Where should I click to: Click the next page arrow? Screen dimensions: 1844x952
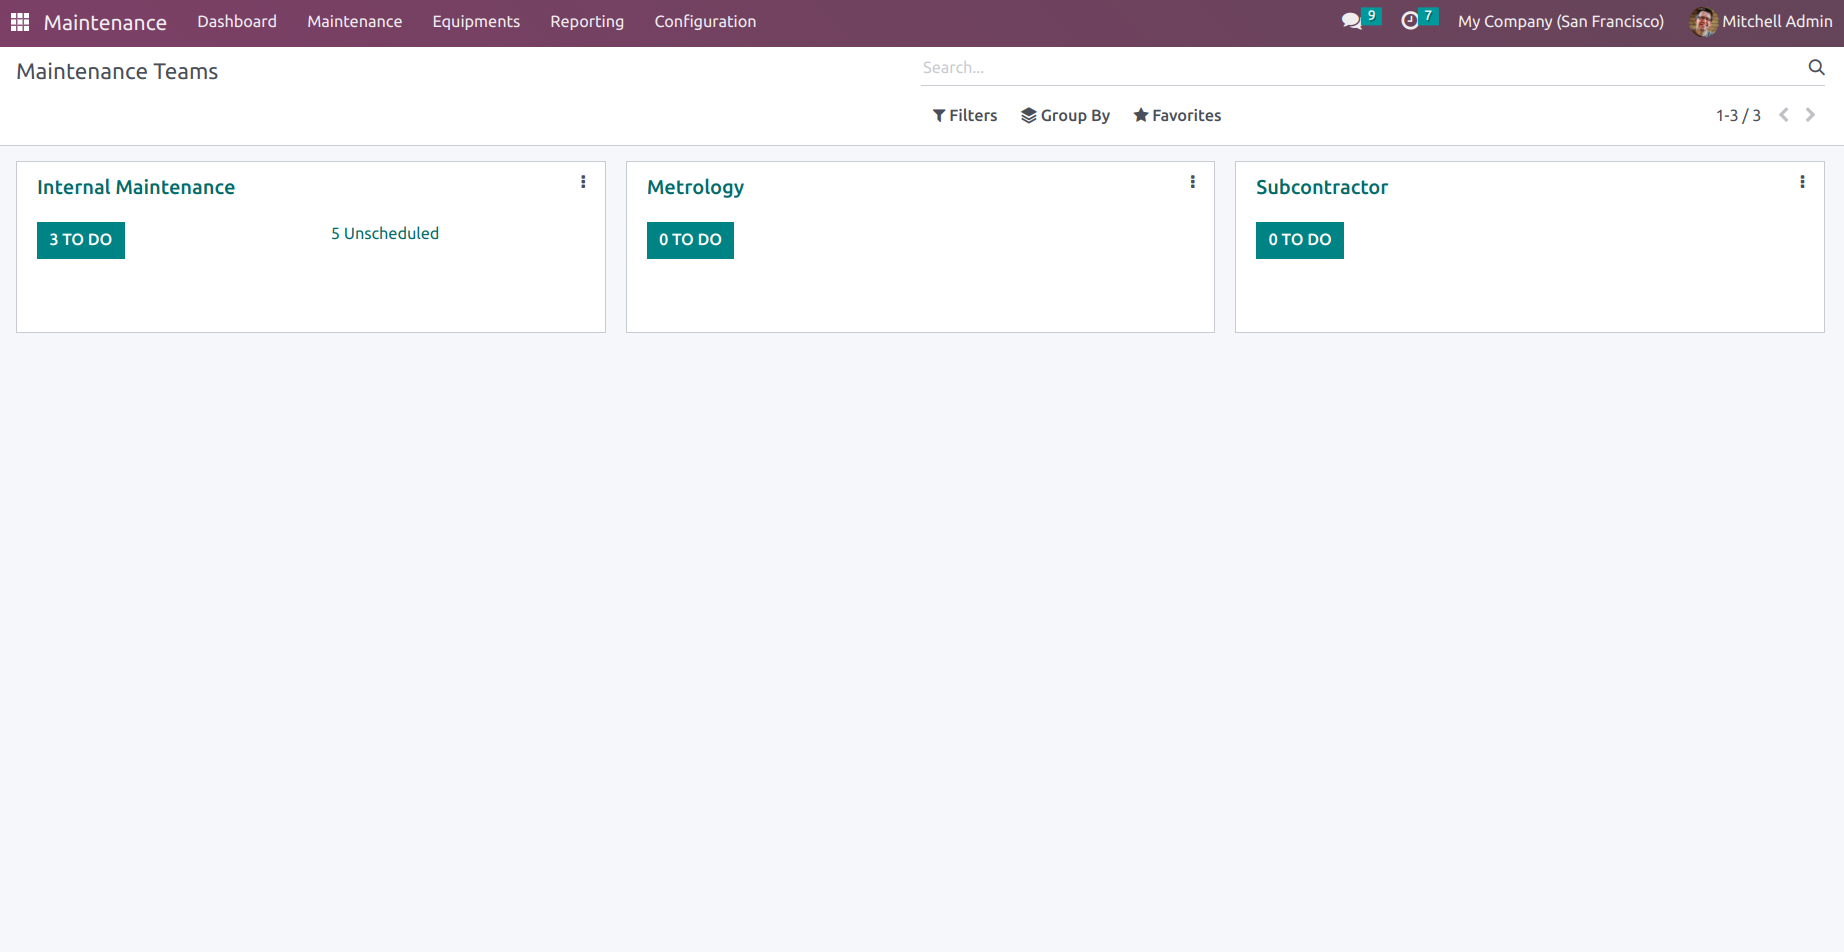click(x=1810, y=114)
